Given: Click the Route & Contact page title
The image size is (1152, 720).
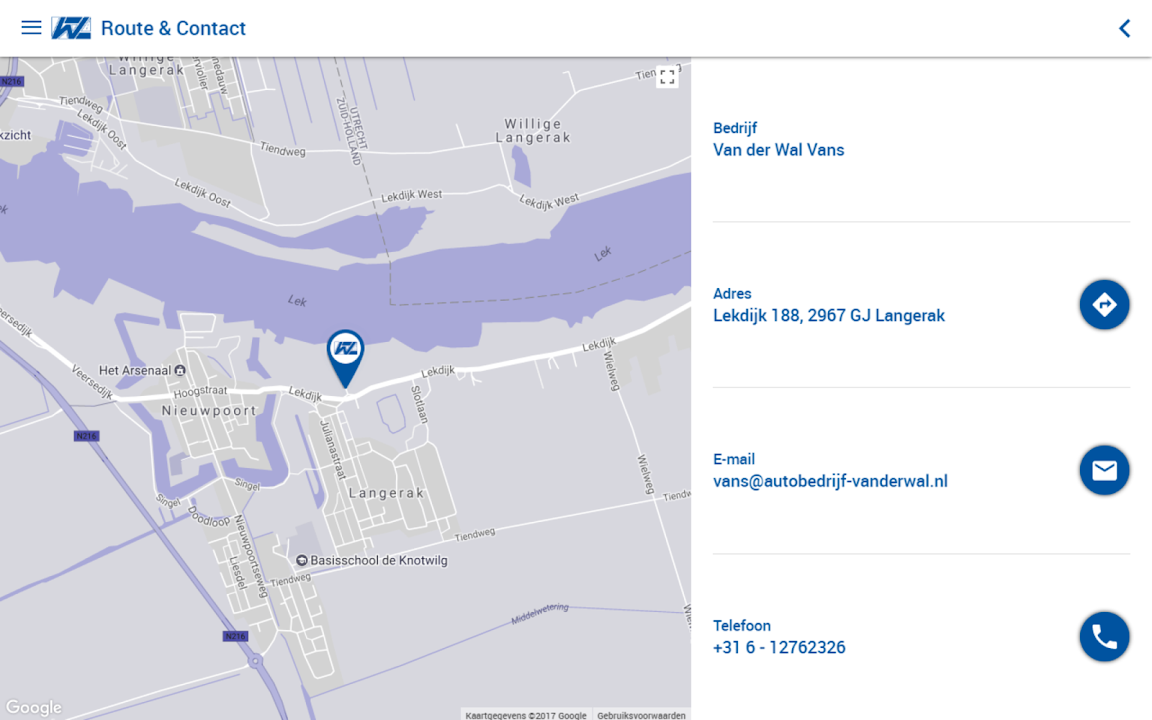Looking at the screenshot, I should 173,28.
